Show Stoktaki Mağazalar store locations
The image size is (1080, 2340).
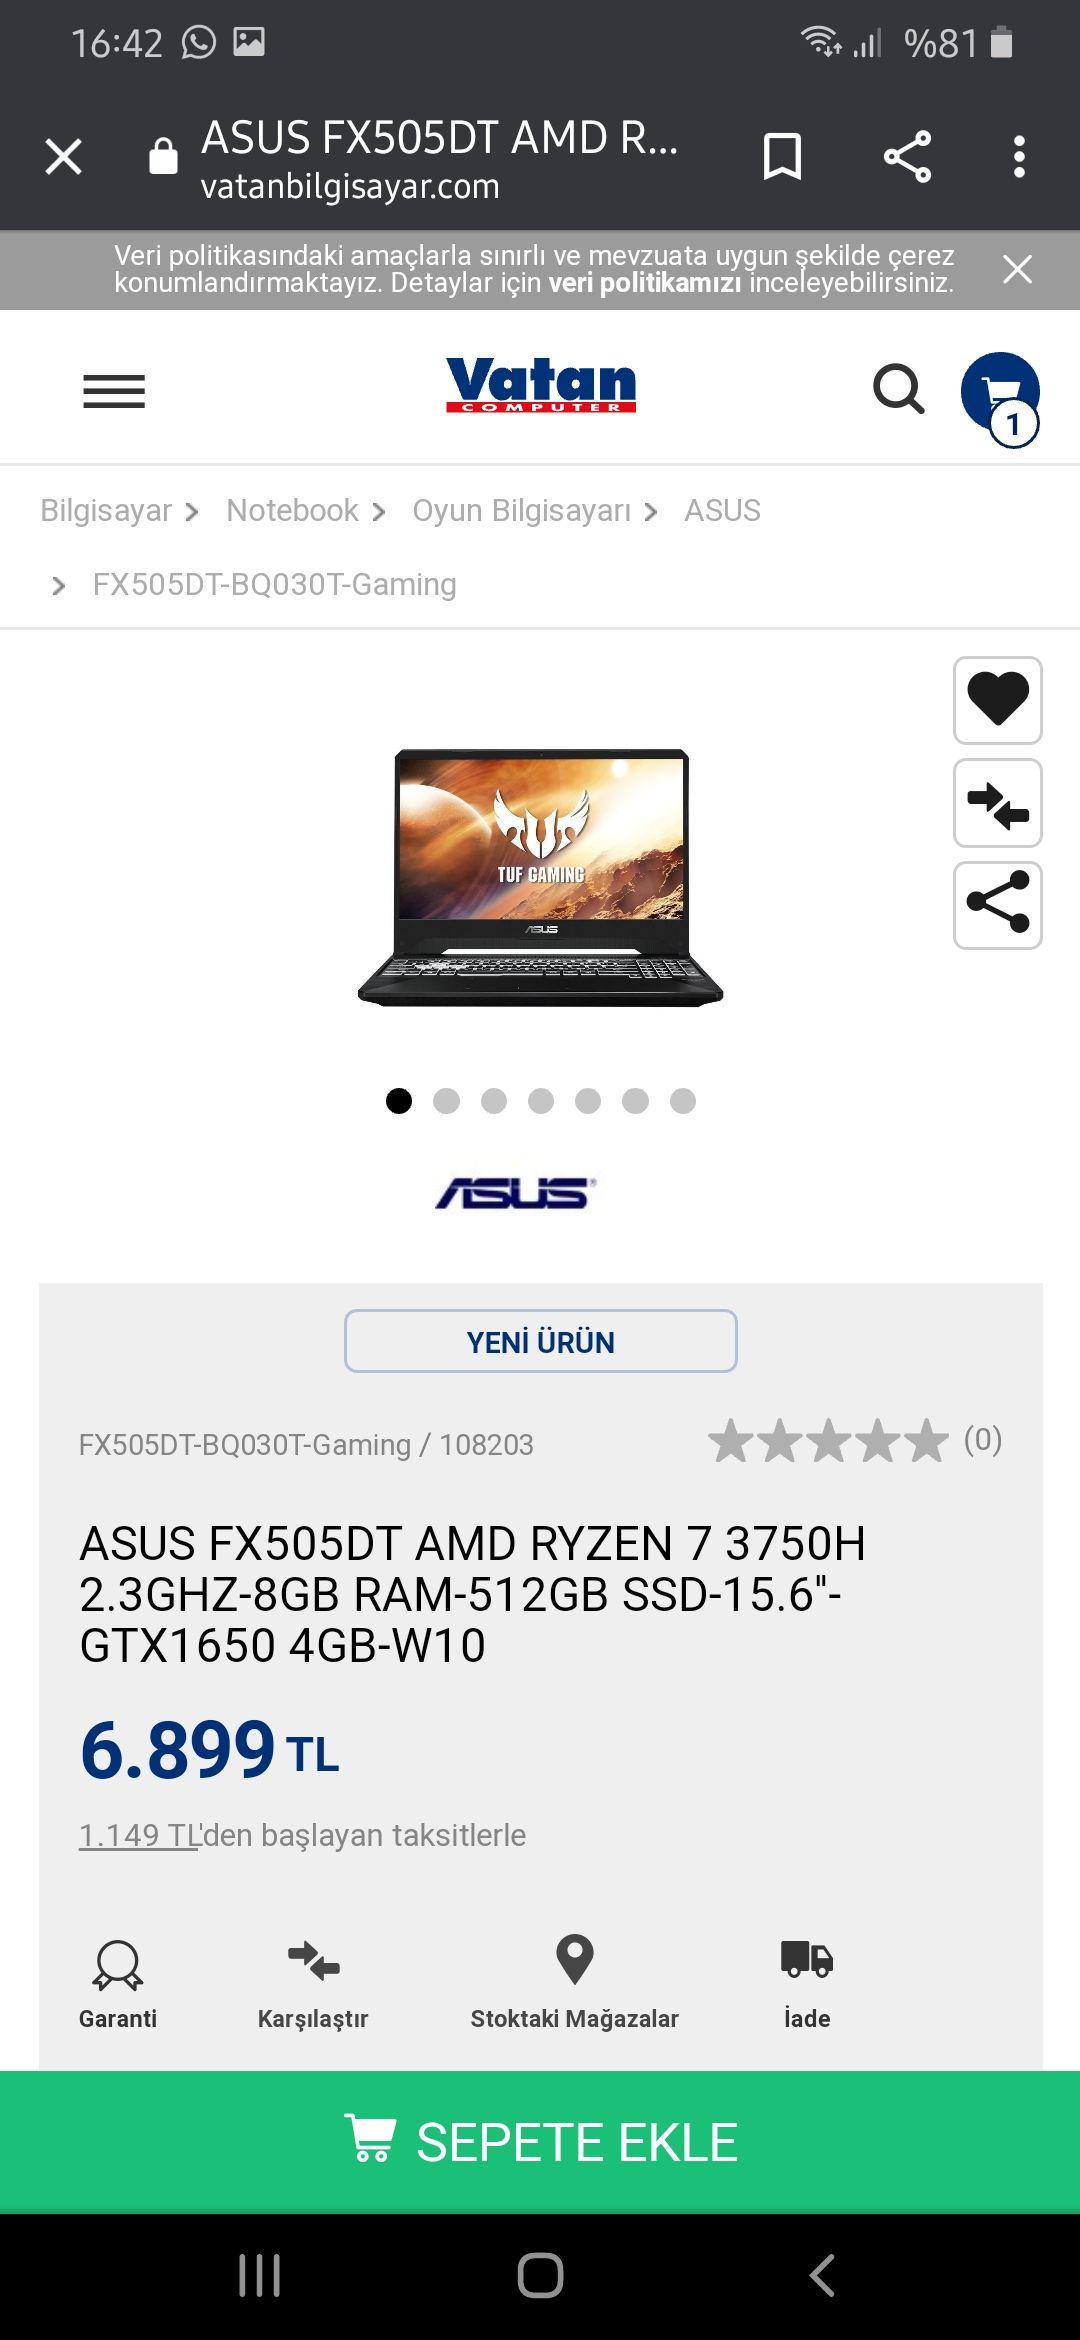click(x=574, y=1983)
